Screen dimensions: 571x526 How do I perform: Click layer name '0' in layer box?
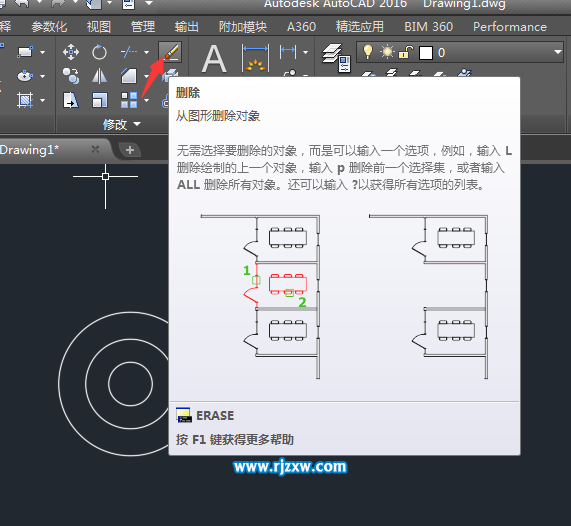click(x=441, y=53)
